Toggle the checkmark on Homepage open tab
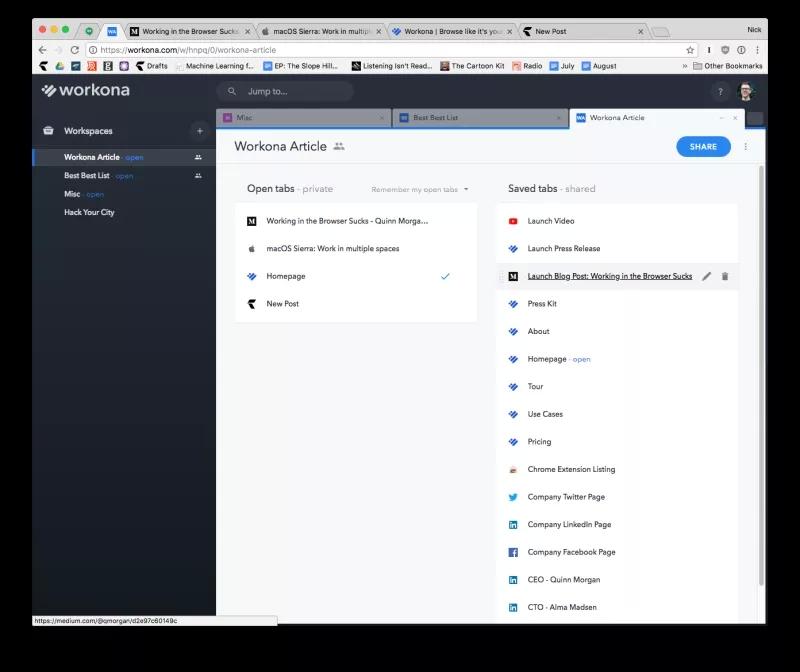 [x=445, y=276]
